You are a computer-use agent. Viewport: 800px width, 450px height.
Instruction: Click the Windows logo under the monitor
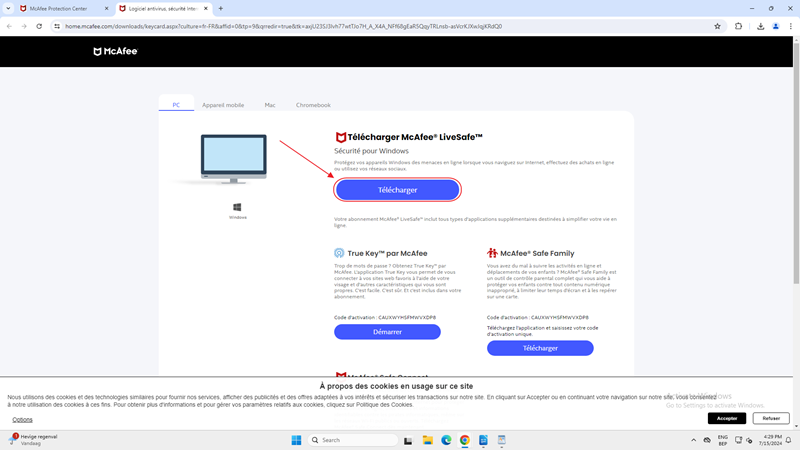click(237, 207)
